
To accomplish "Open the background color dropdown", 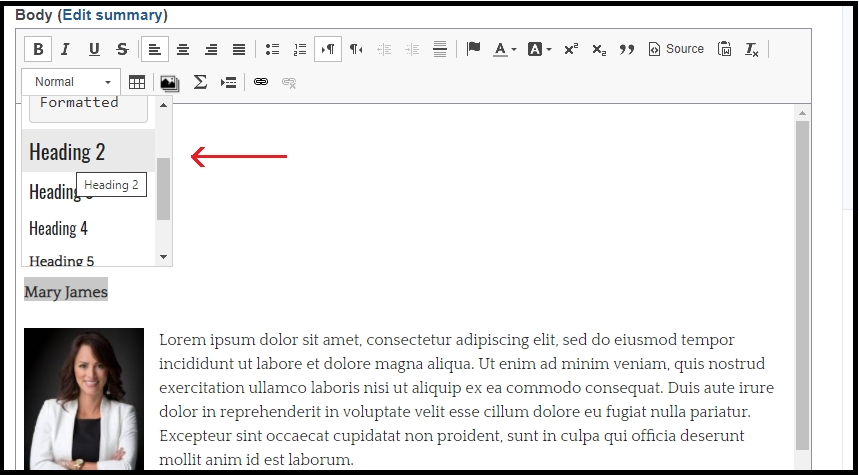I will [x=539, y=49].
